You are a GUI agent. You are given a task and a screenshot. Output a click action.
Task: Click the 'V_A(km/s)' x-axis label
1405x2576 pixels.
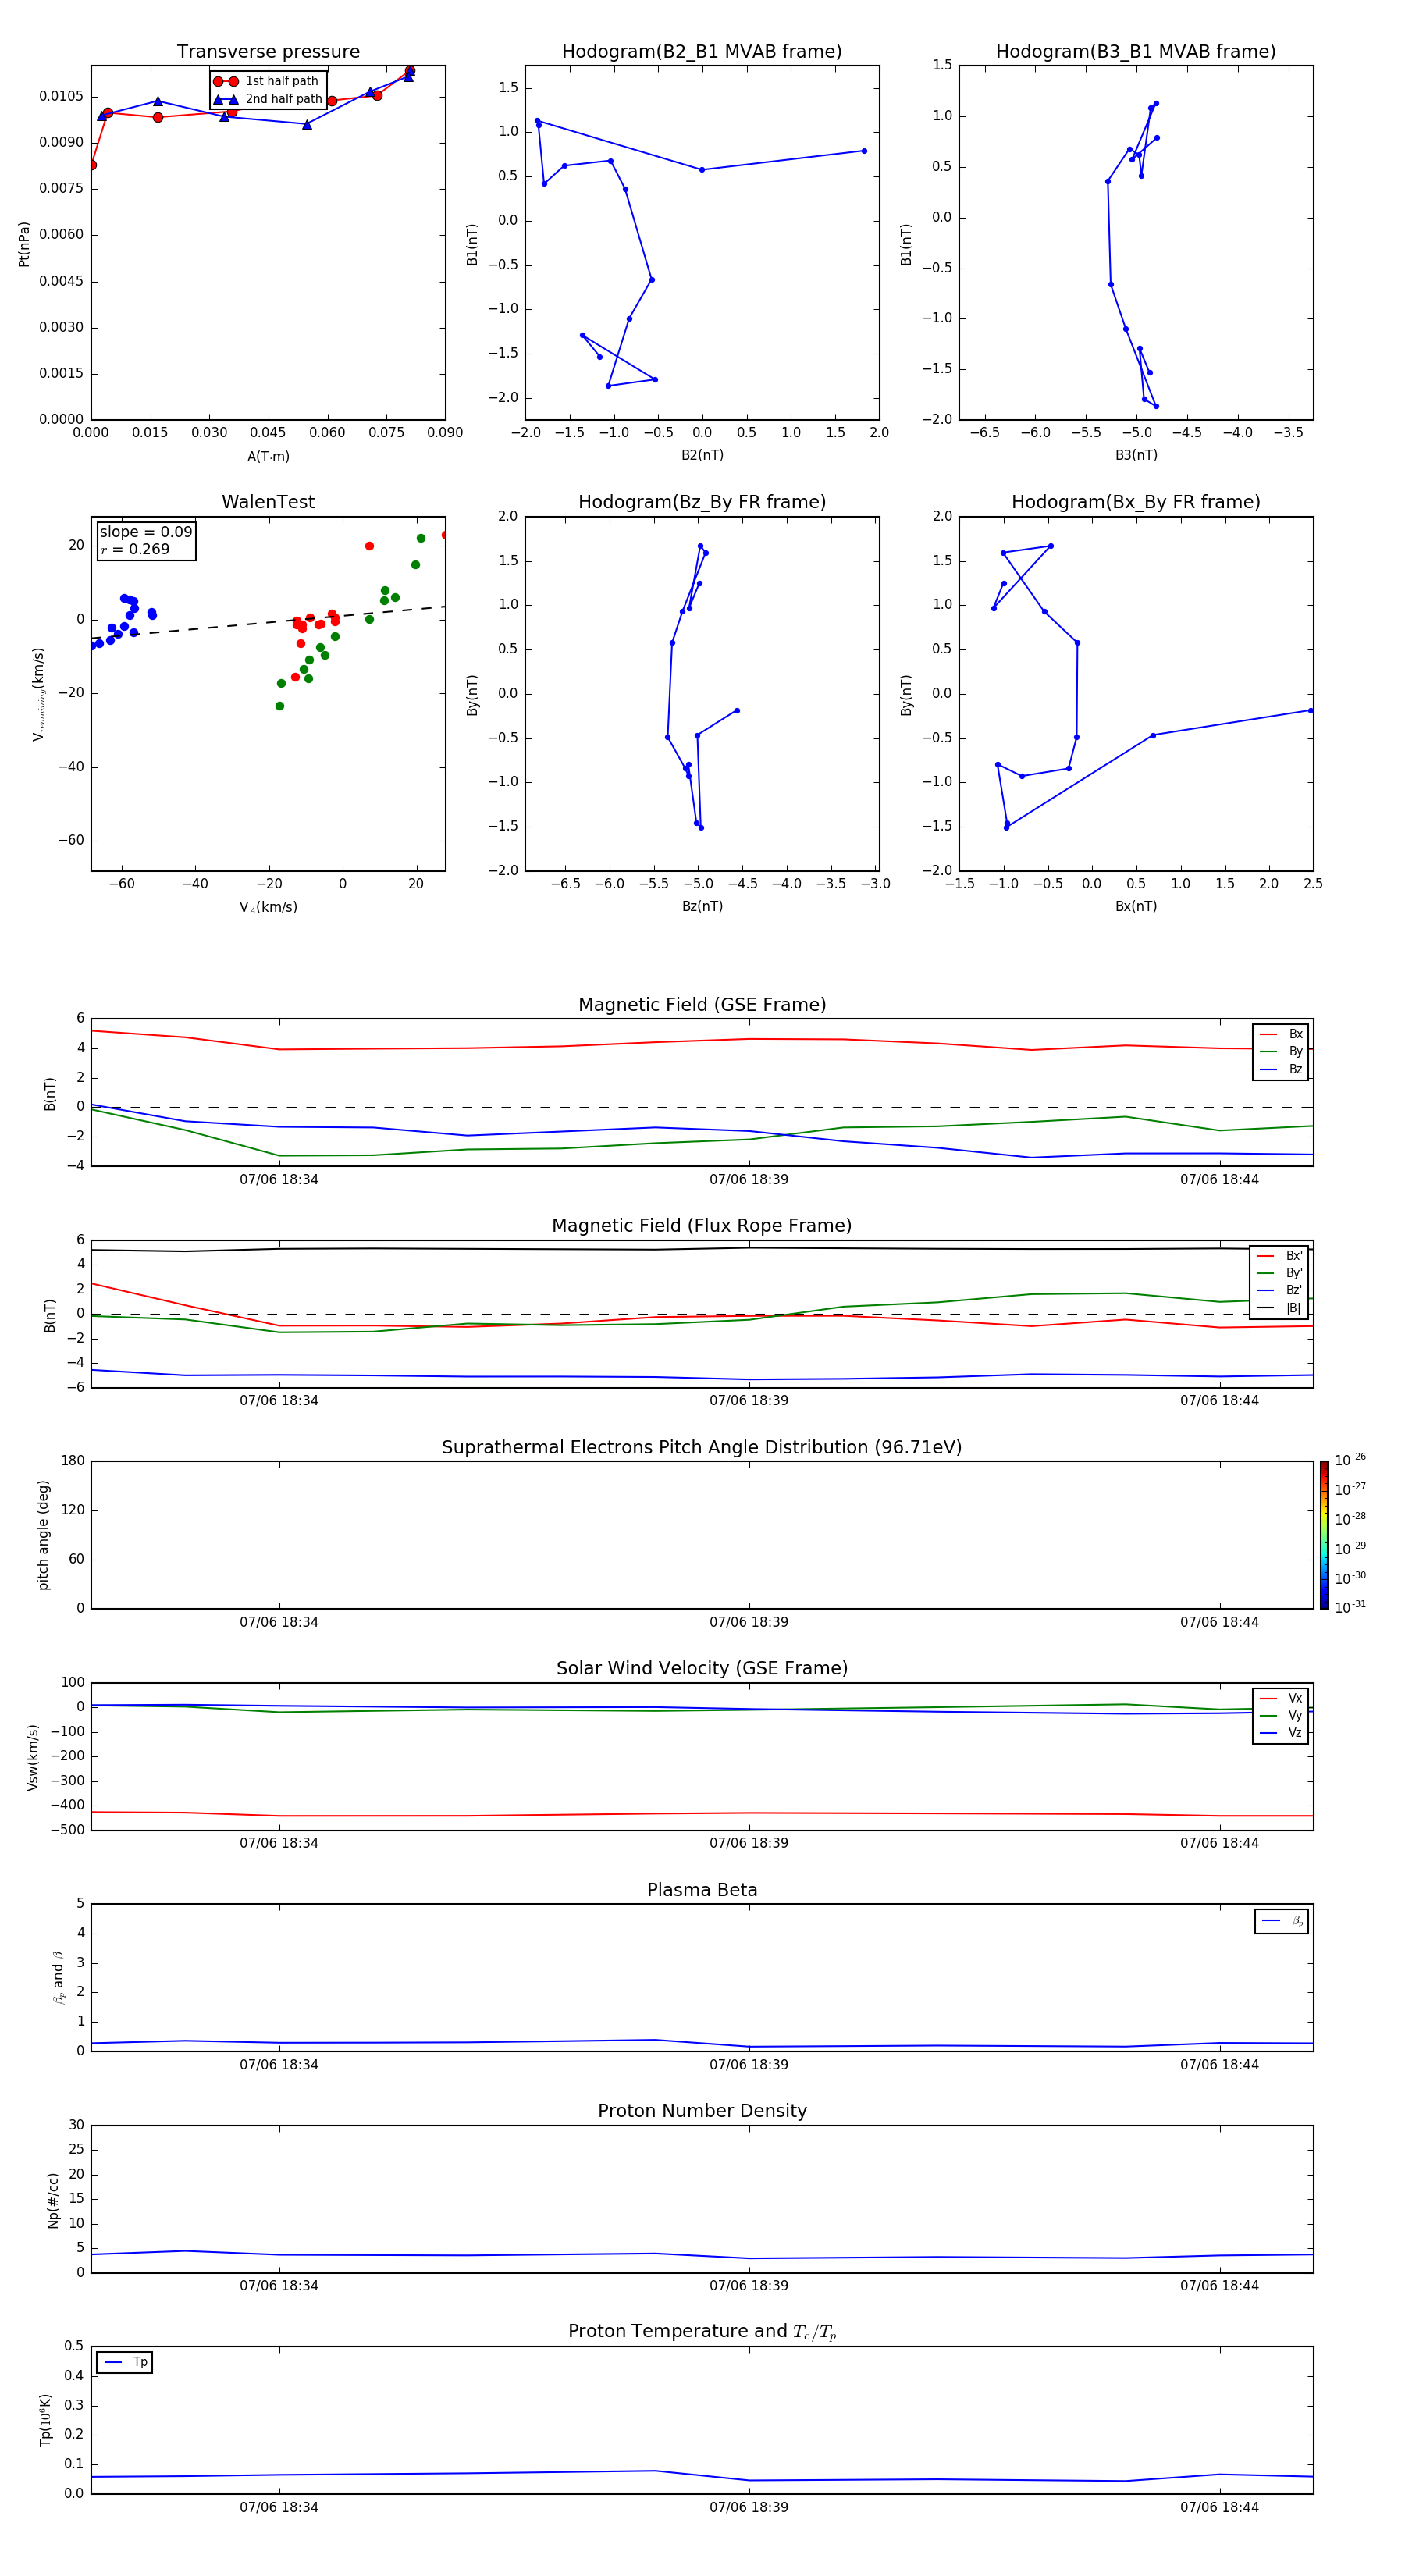pyautogui.click(x=268, y=907)
